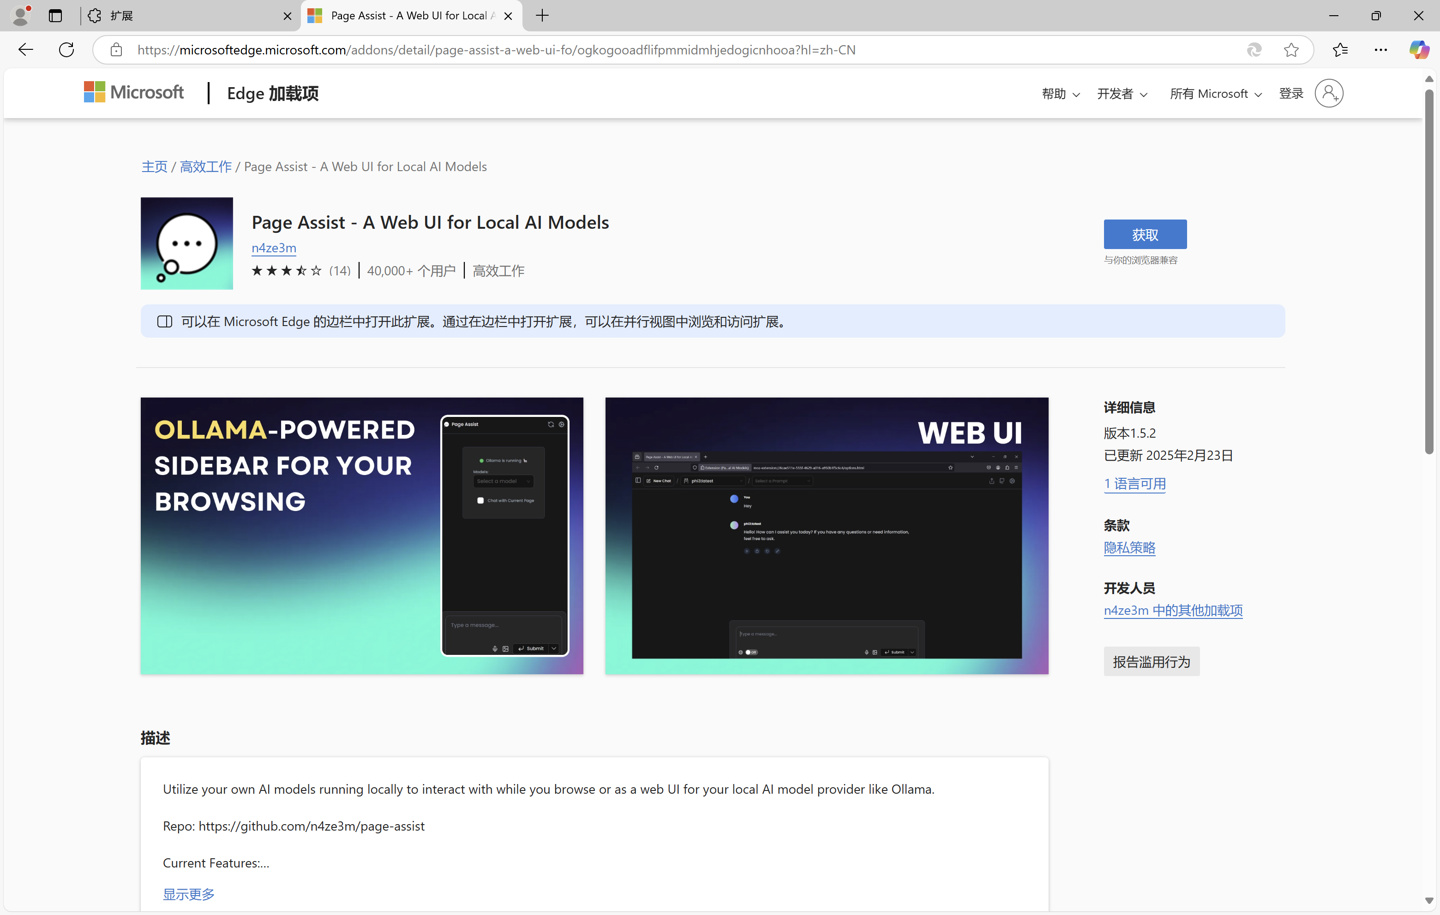Expand the 开发者 dropdown menu
This screenshot has height=915, width=1440.
[1121, 94]
